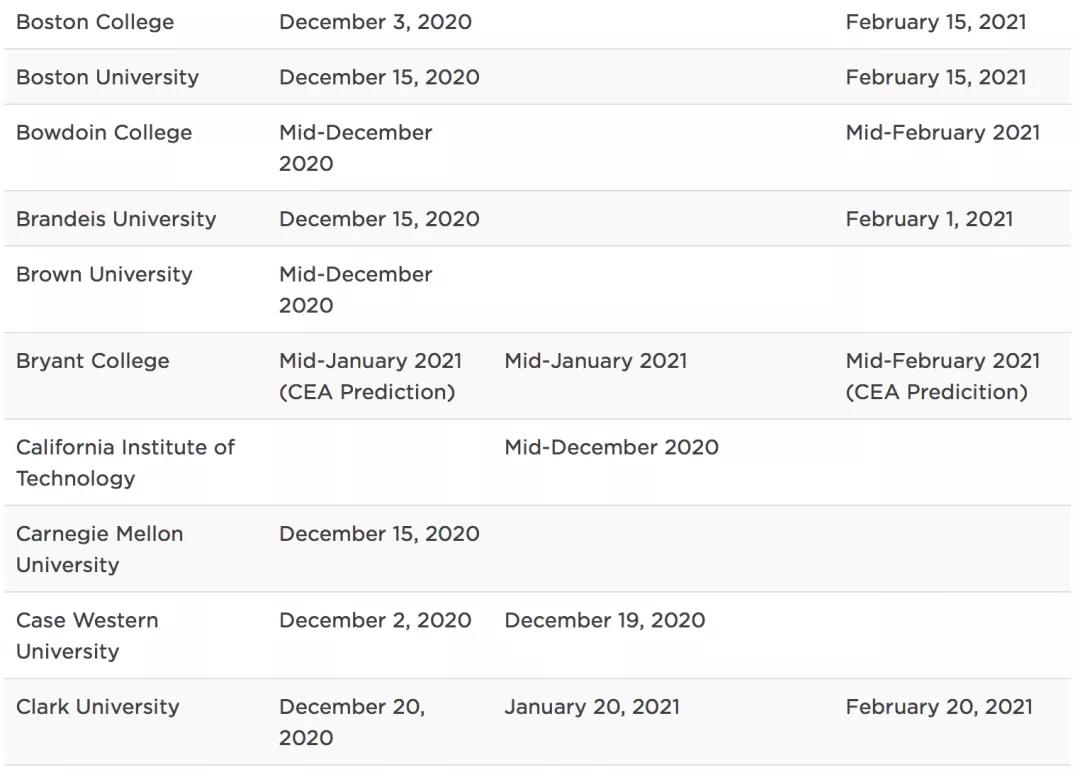Select the Boston University school name
This screenshot has width=1080, height=777.
click(x=107, y=77)
